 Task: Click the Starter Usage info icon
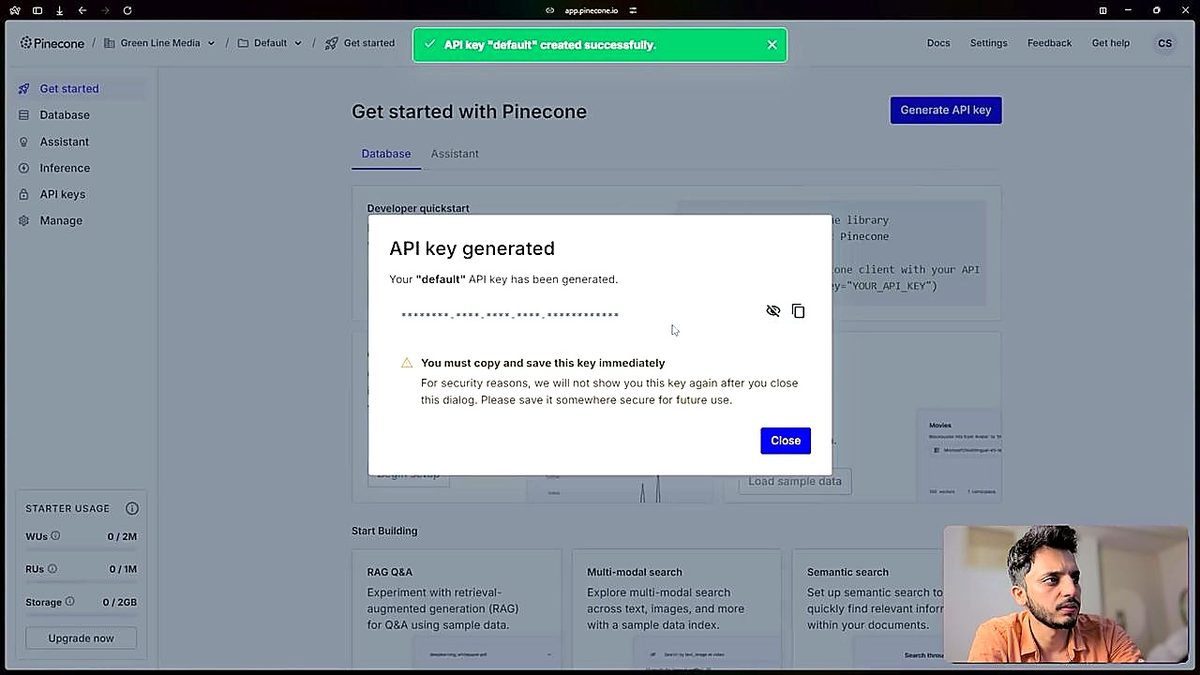(132, 508)
